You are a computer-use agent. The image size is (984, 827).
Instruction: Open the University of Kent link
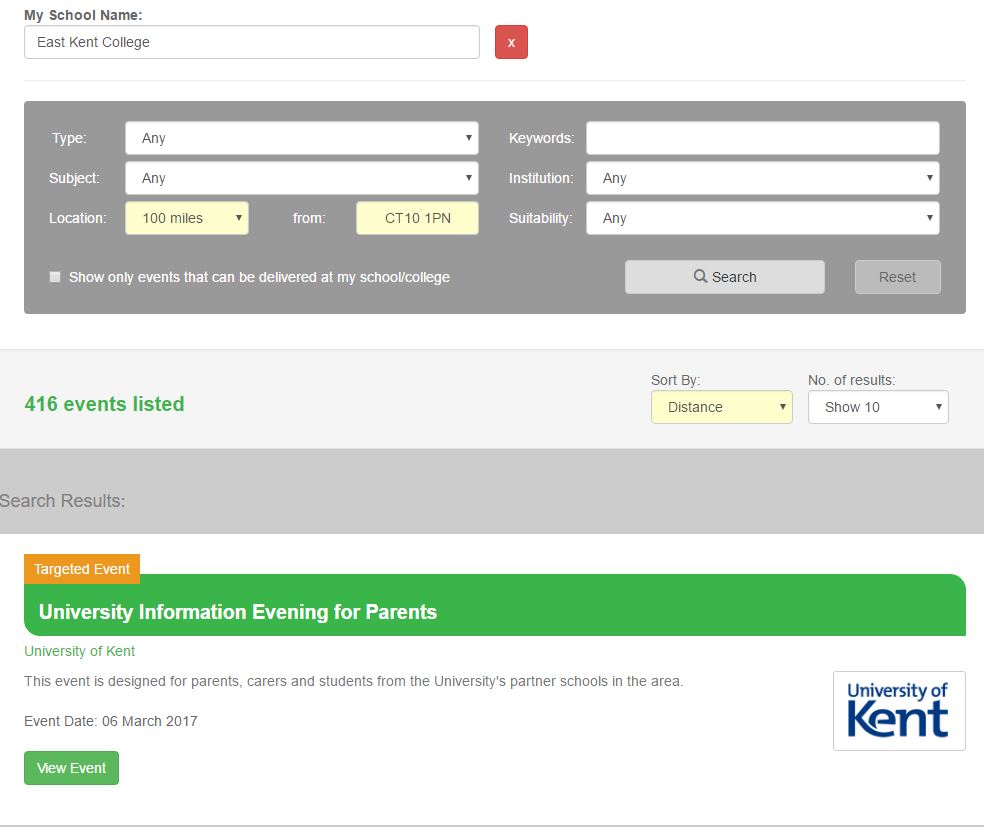pyautogui.click(x=79, y=651)
